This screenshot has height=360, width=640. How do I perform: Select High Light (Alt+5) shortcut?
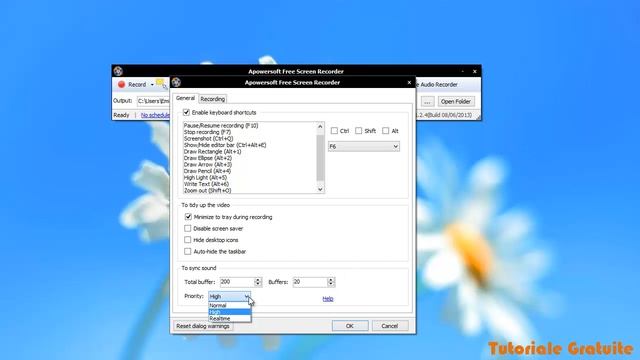click(205, 178)
